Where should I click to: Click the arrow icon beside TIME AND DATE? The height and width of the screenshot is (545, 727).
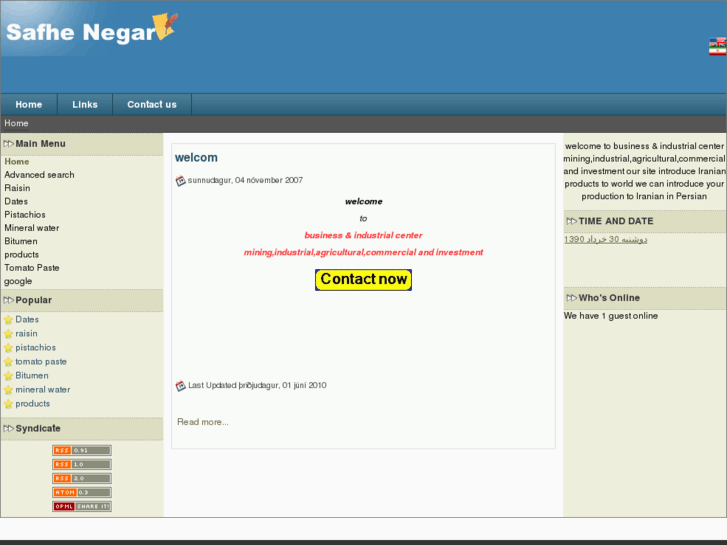[x=572, y=221]
